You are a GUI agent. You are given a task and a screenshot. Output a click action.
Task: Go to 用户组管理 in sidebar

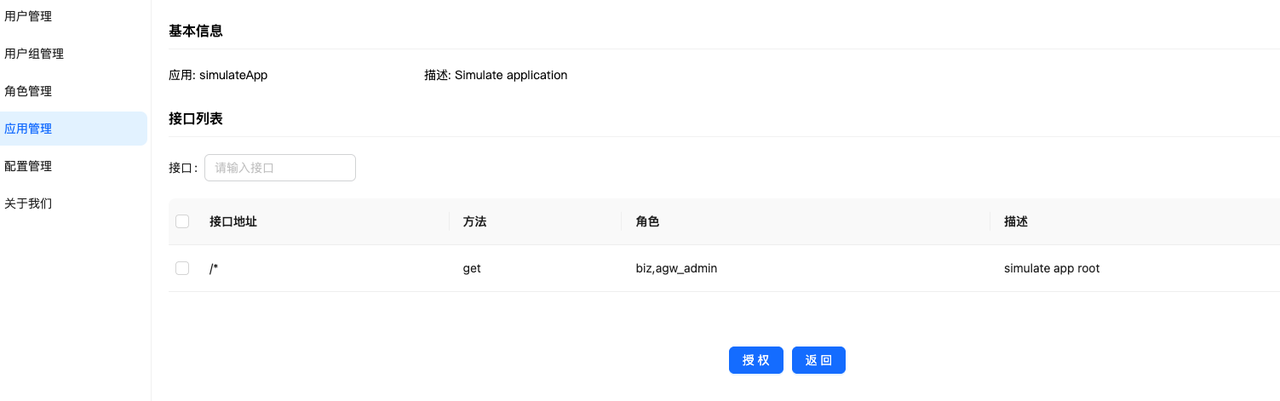click(34, 54)
